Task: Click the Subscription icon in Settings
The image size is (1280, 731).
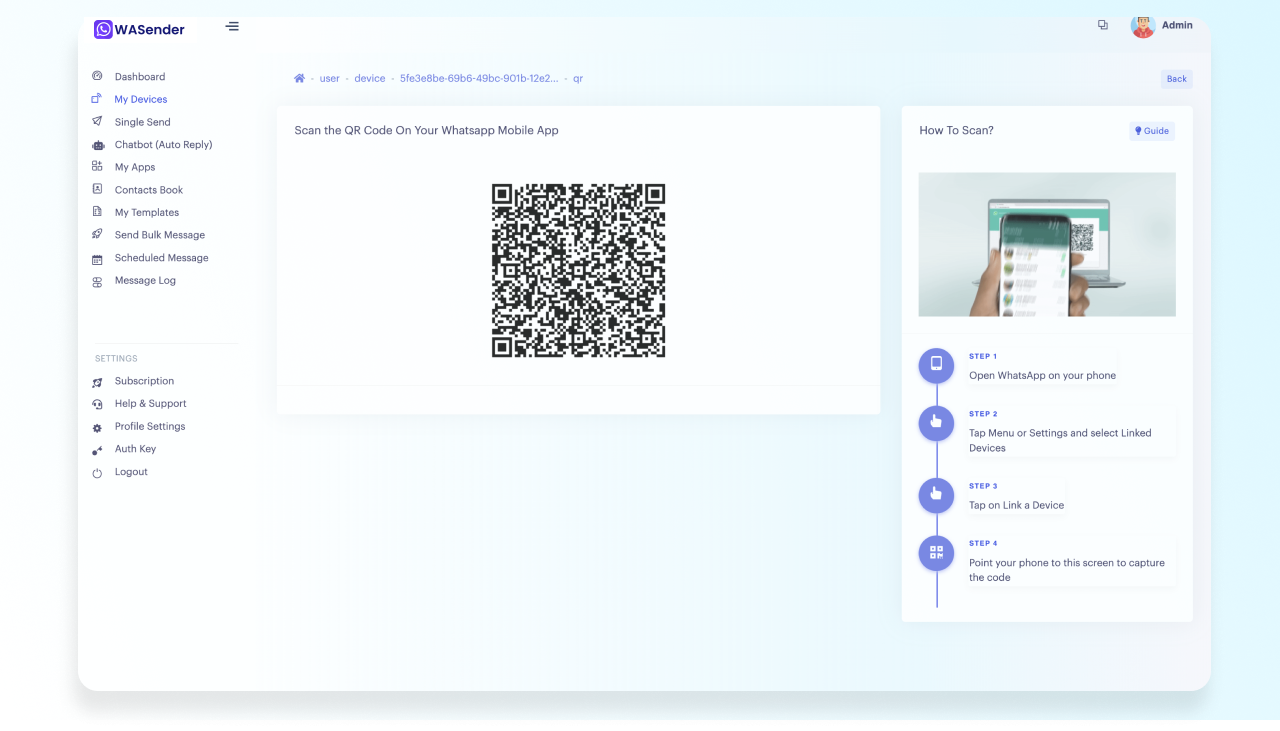Action: (x=97, y=382)
